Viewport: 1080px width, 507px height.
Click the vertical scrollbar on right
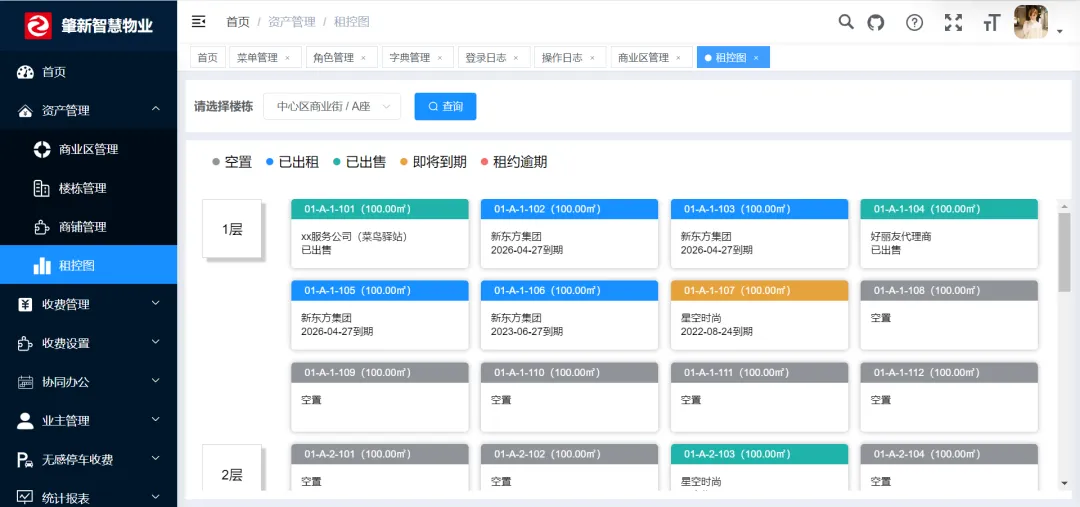tap(1064, 250)
